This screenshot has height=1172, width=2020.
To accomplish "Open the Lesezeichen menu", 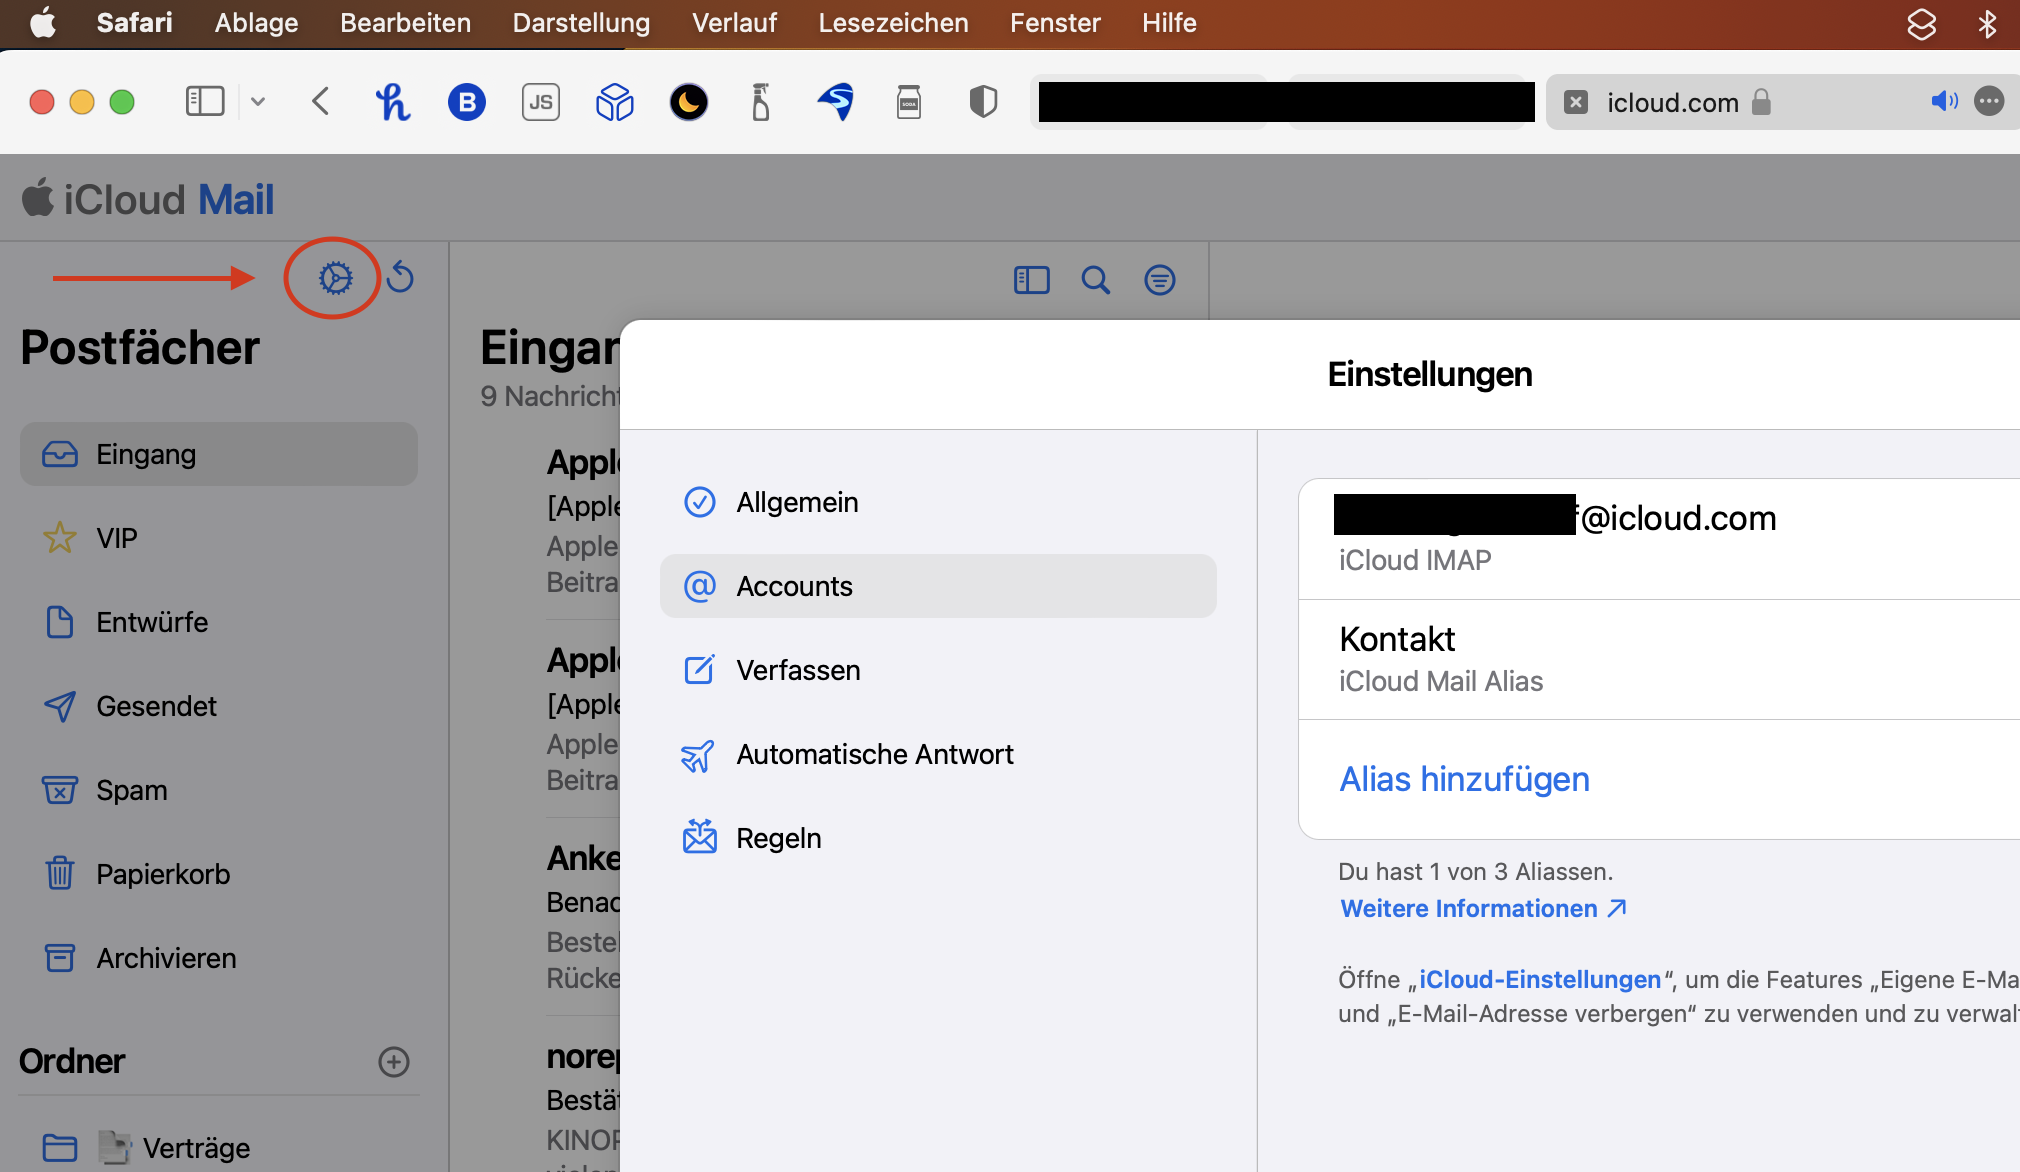I will tap(892, 22).
